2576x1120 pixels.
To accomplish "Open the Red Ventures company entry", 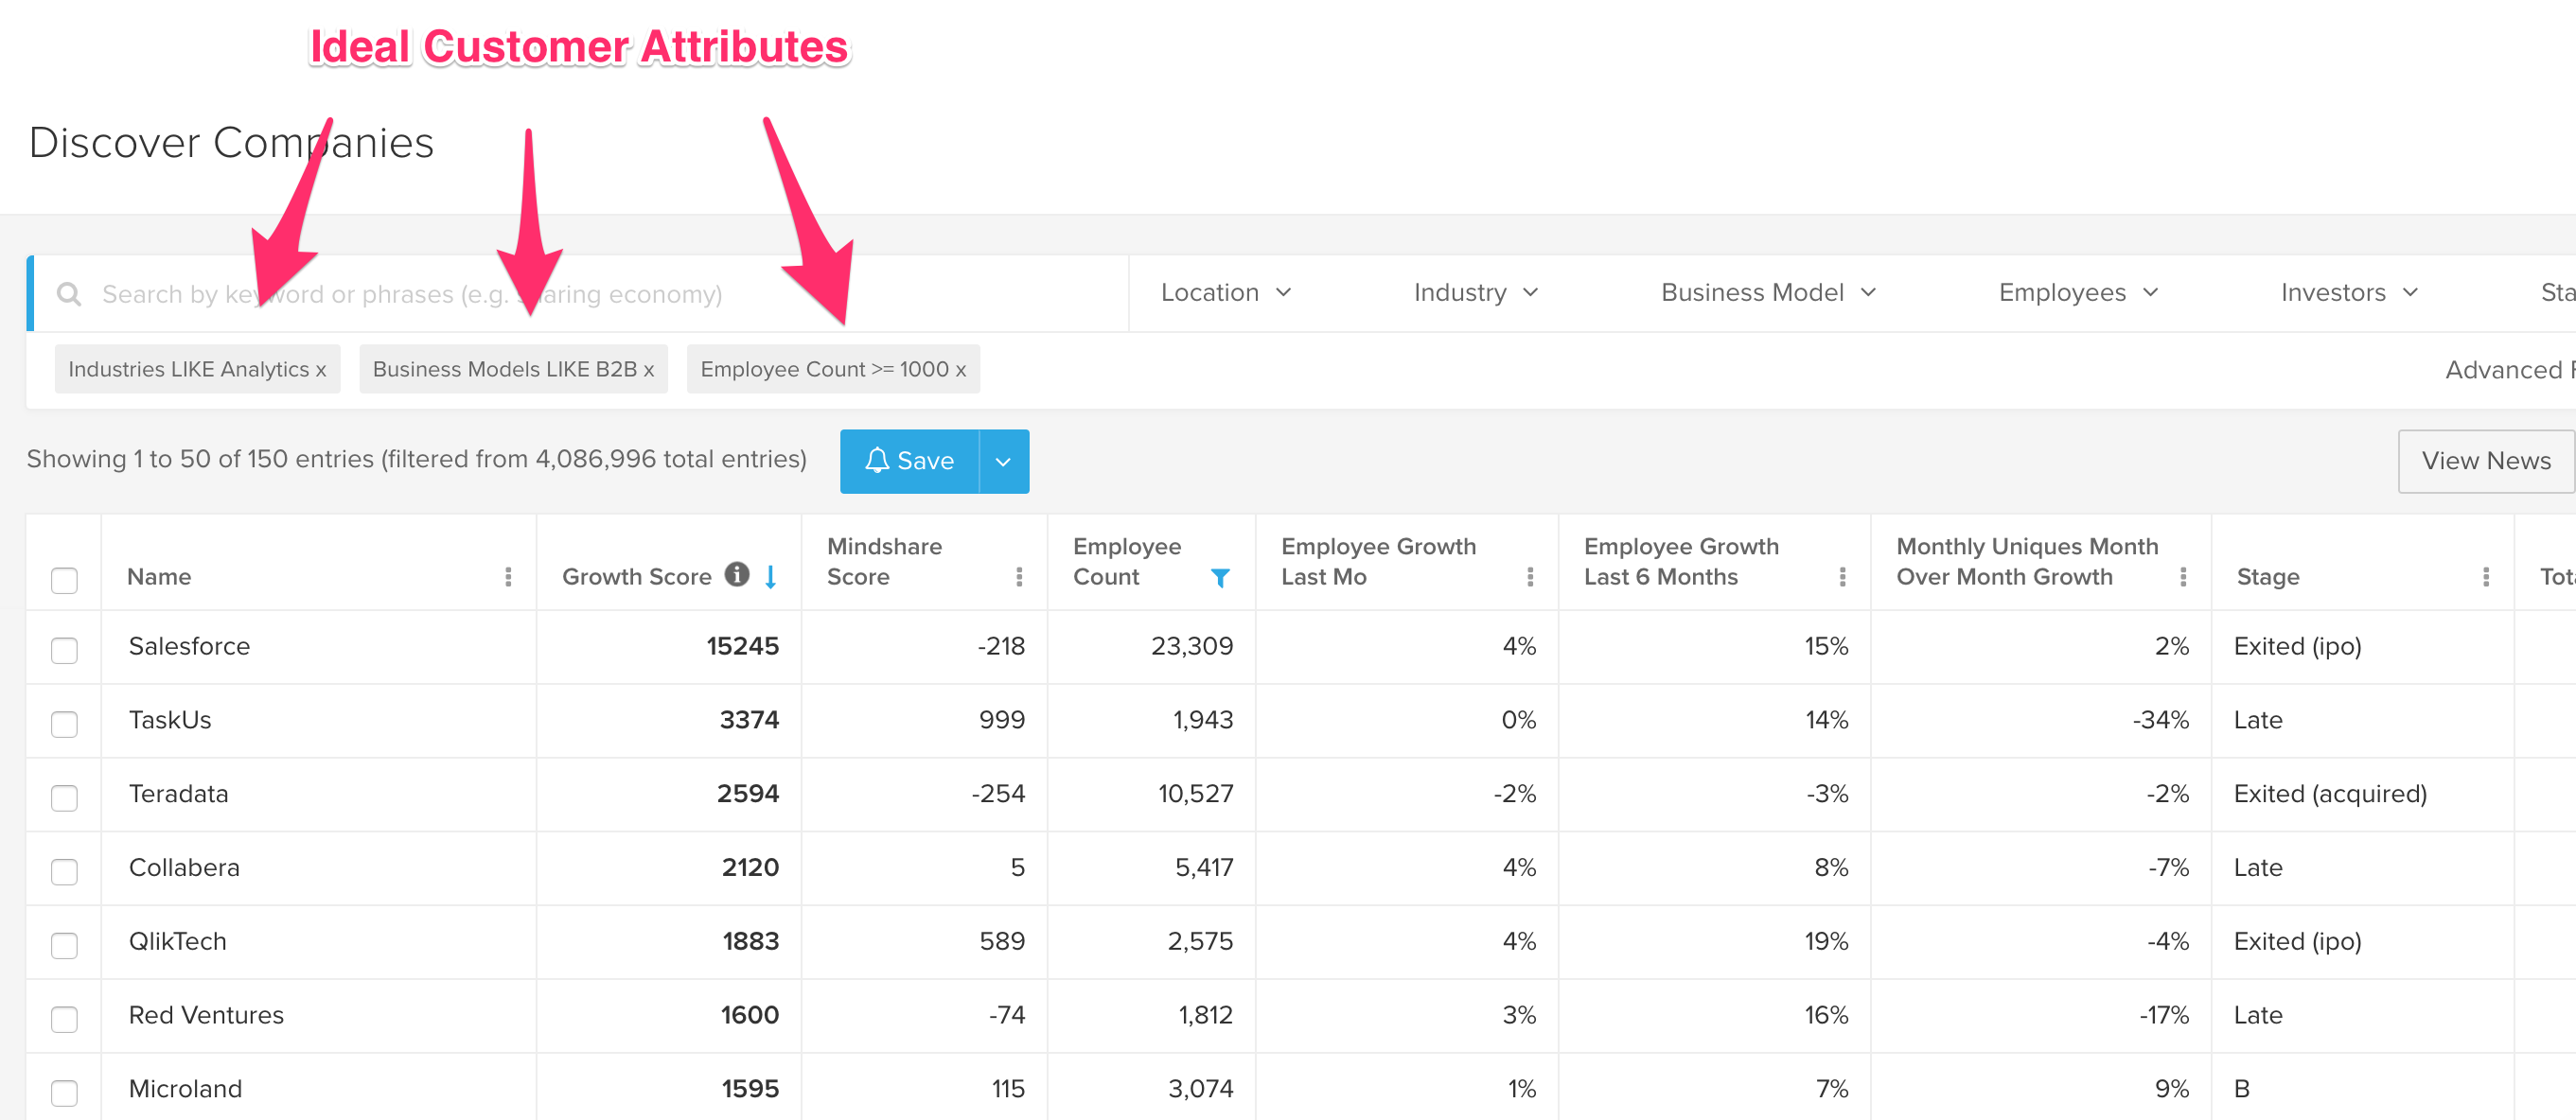I will pos(206,1017).
